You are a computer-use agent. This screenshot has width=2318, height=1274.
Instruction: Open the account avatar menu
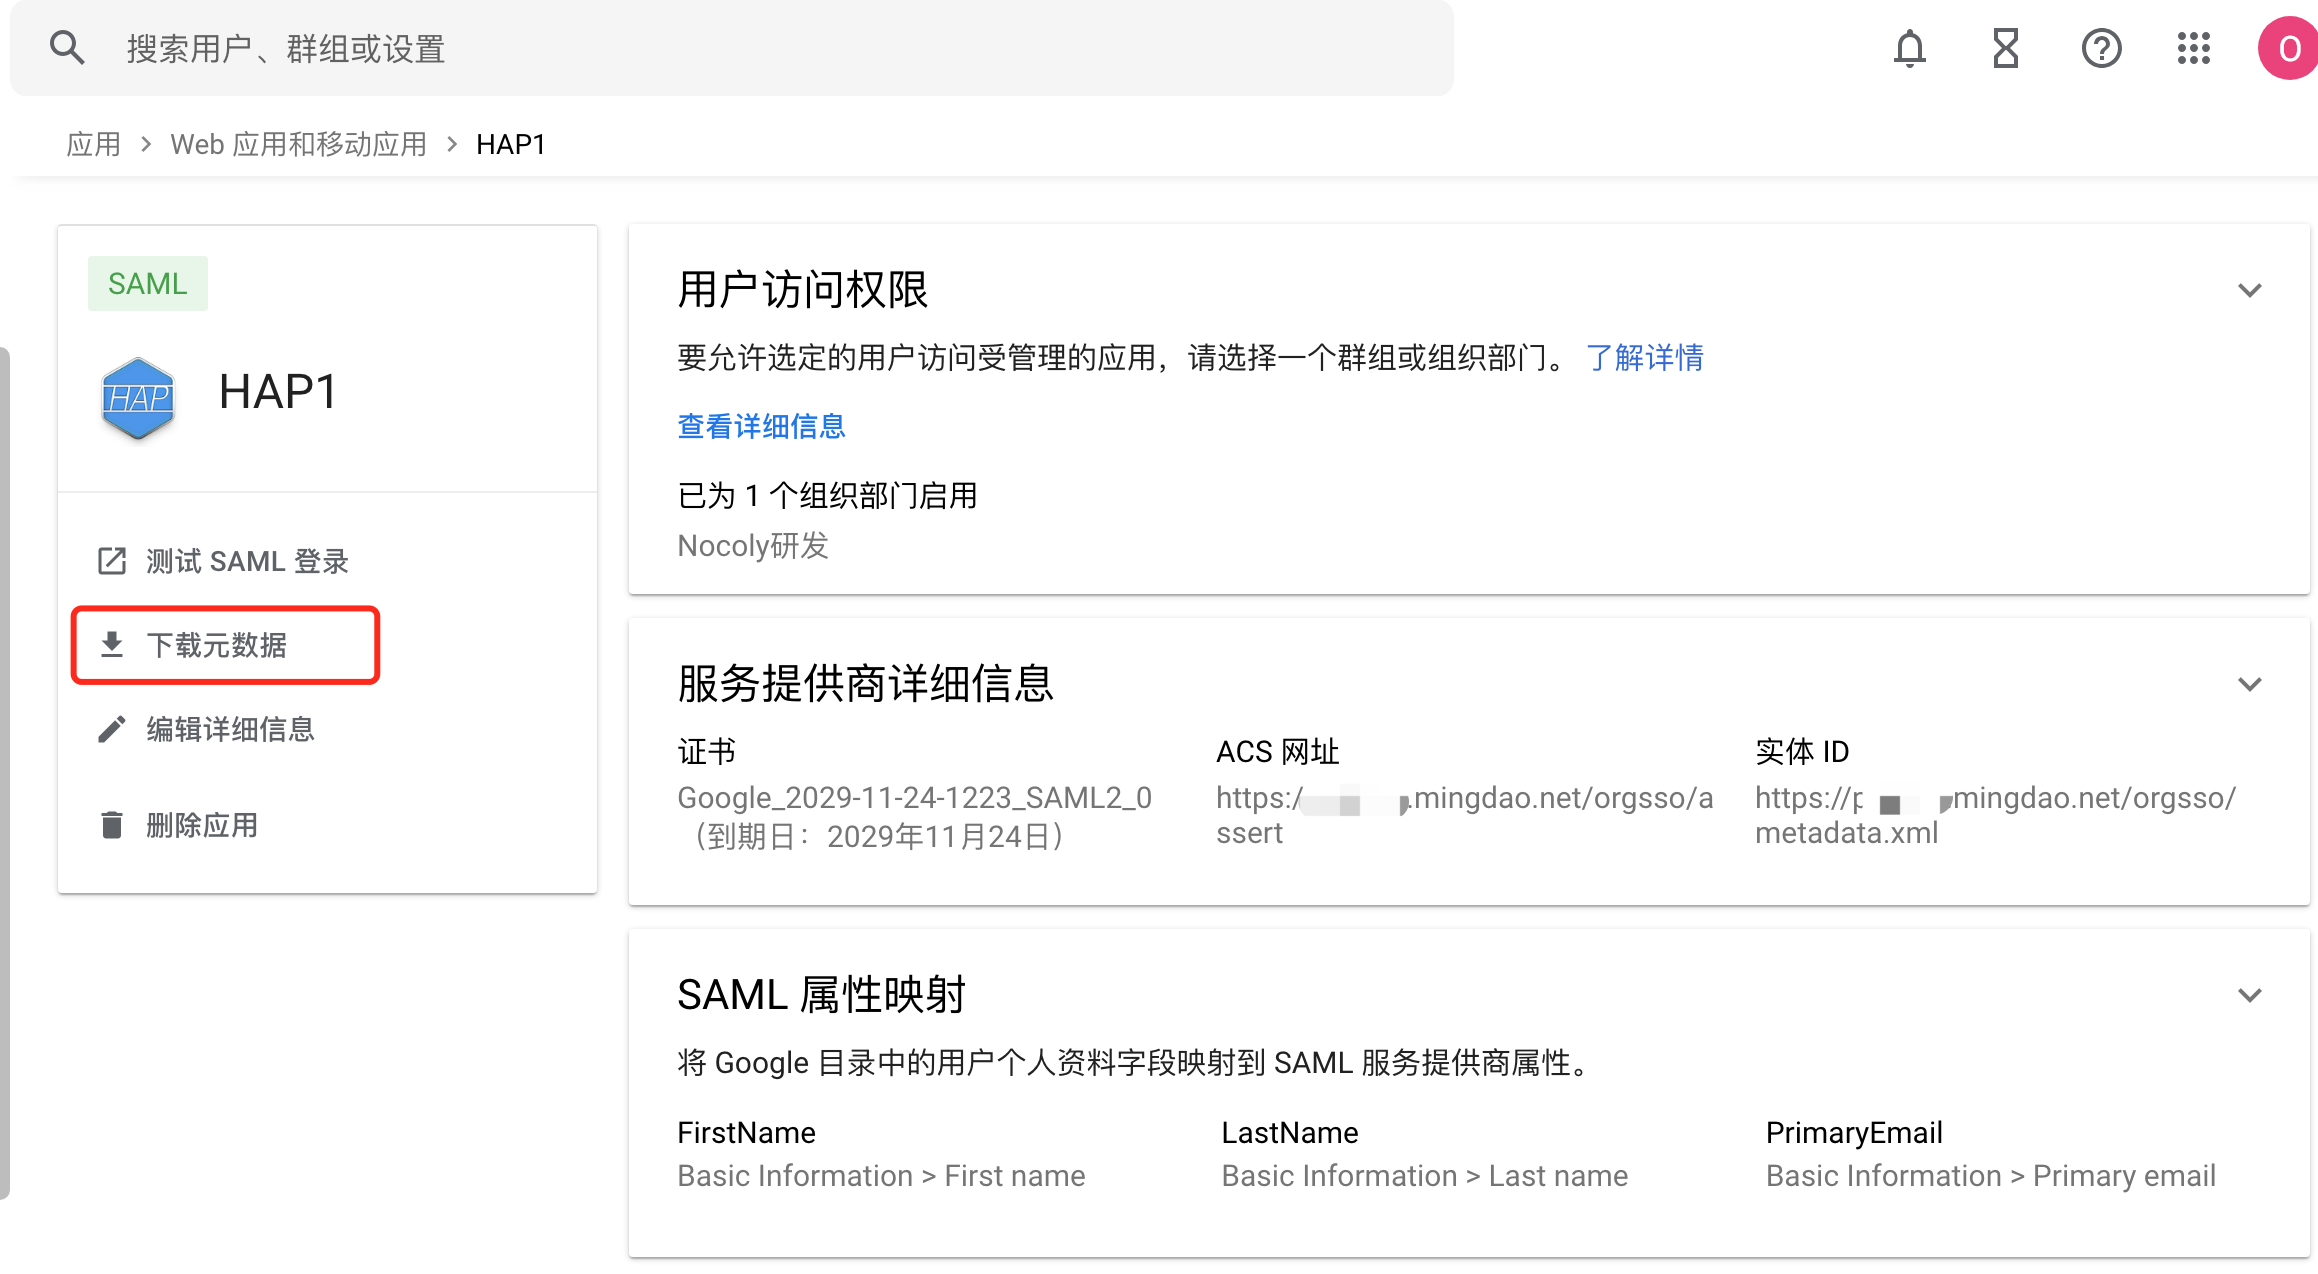[2288, 48]
